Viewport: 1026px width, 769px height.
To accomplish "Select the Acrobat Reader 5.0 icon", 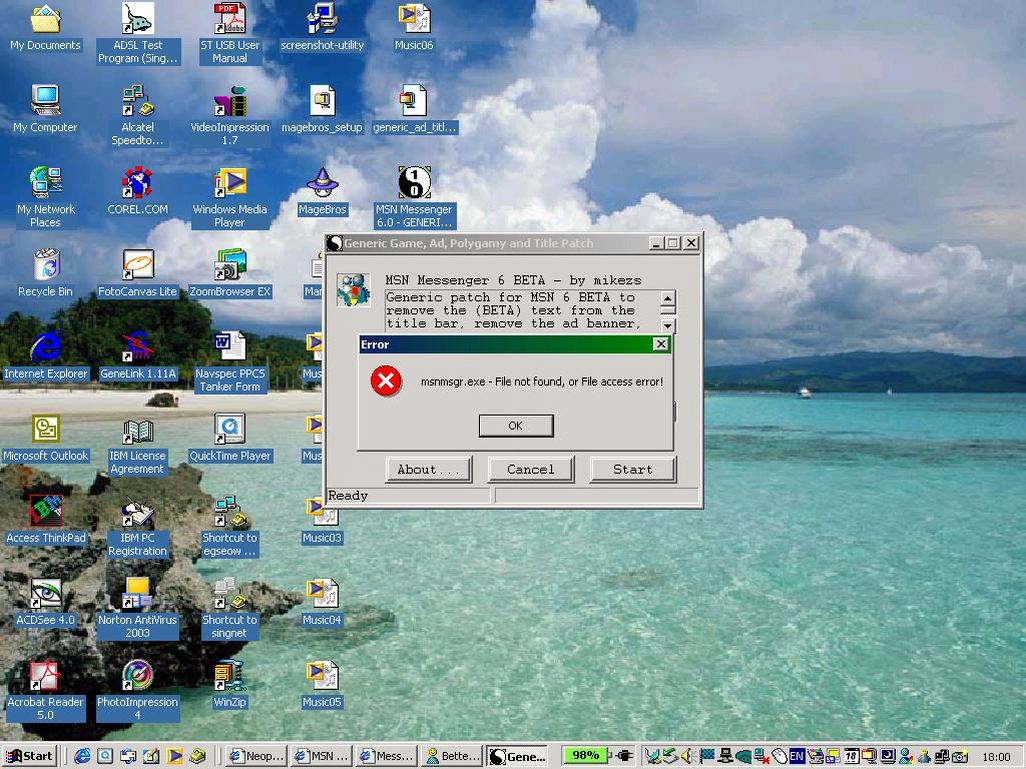I will (46, 676).
